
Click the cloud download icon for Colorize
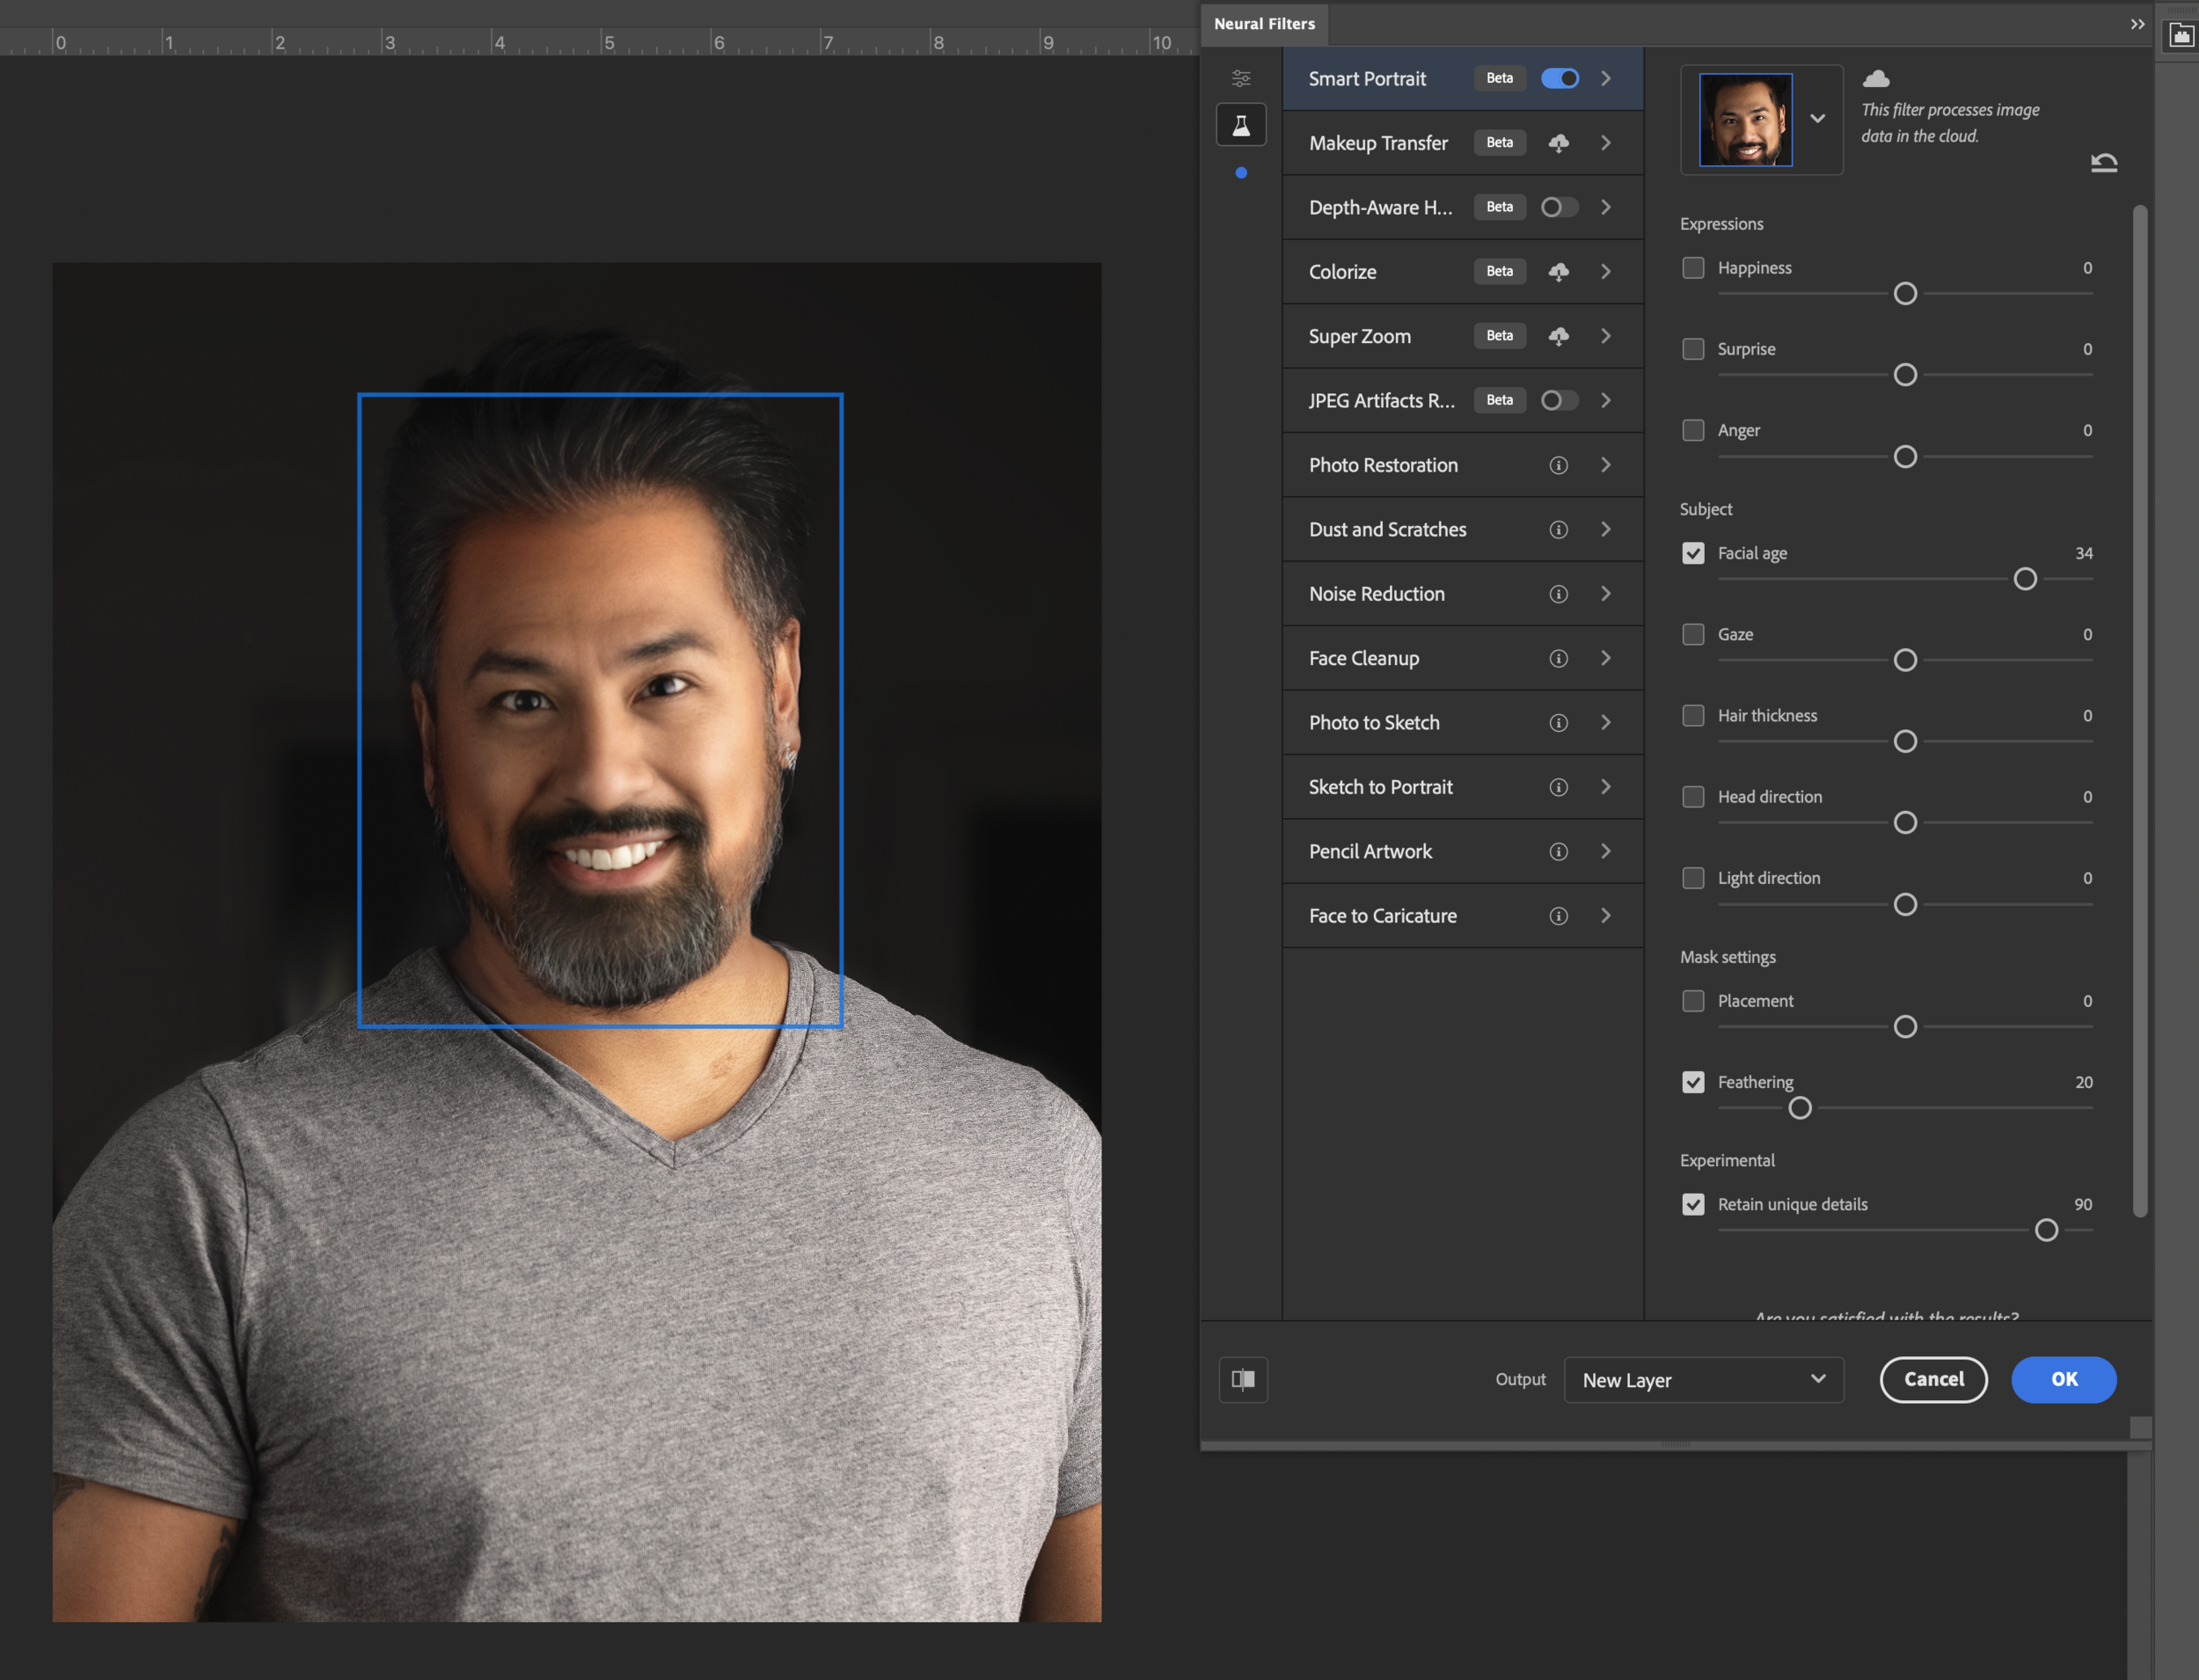click(x=1559, y=271)
